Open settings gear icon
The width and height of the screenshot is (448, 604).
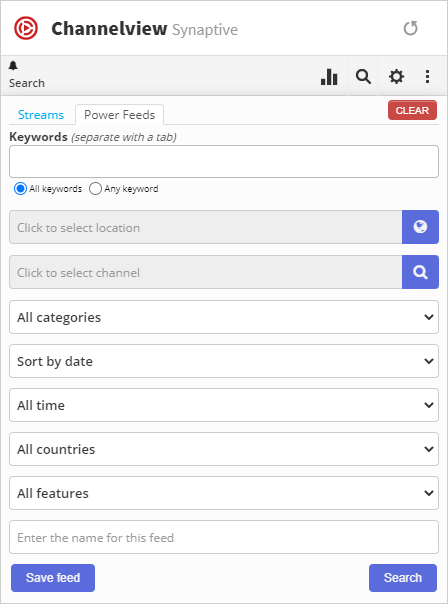coord(396,77)
